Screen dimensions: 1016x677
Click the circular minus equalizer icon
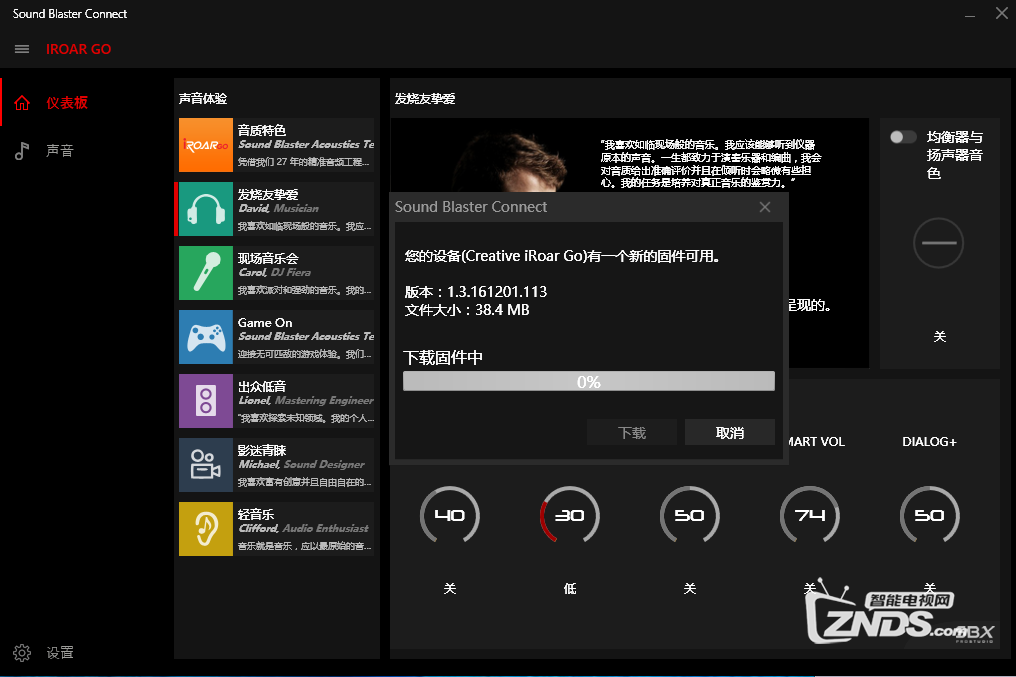coord(938,243)
